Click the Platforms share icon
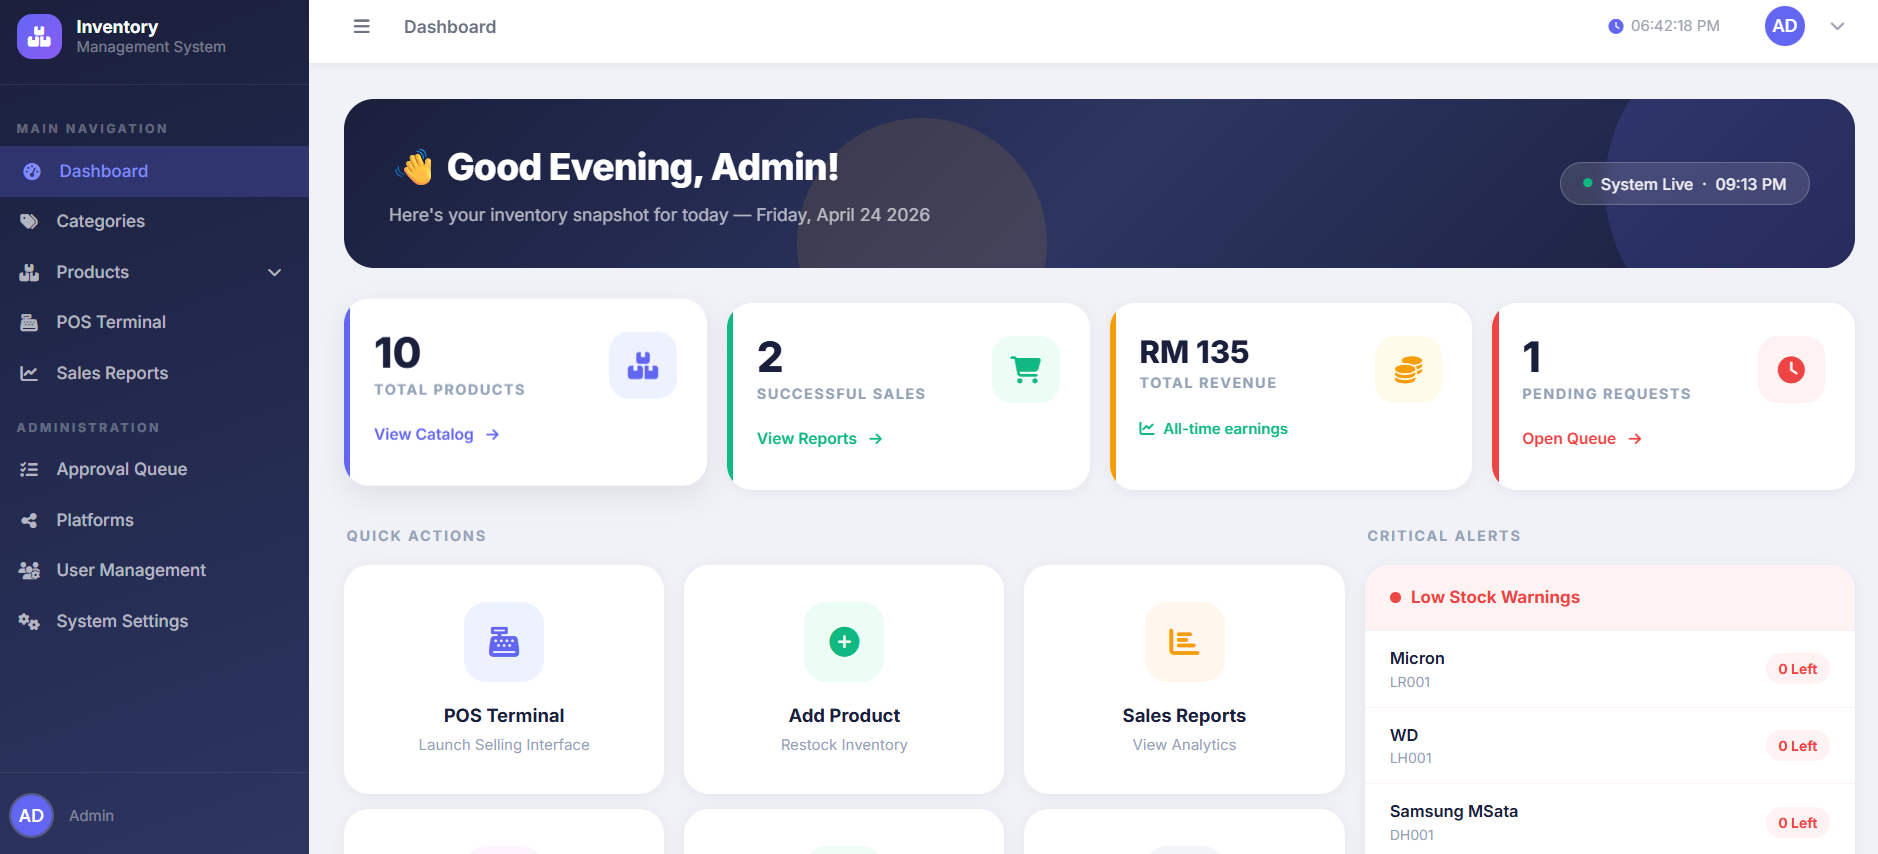The image size is (1878, 854). 29,520
